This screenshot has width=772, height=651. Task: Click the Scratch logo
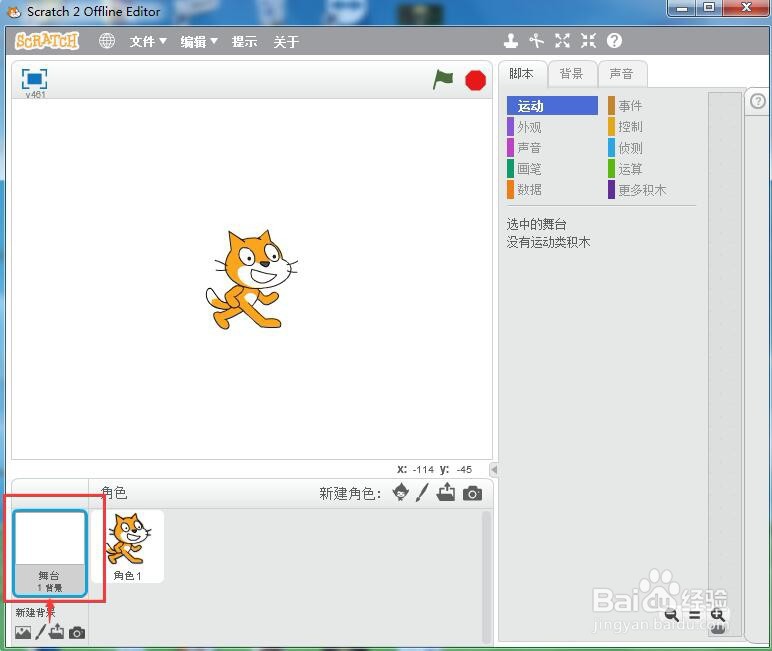click(47, 41)
